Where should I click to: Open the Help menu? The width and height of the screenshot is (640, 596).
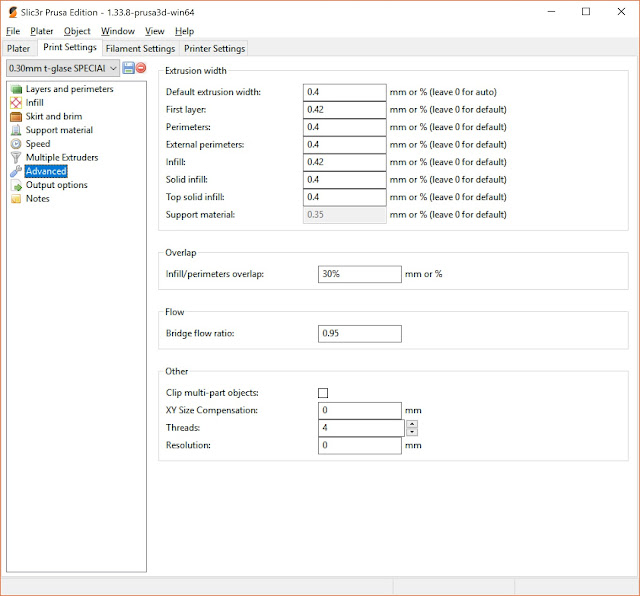[x=184, y=31]
